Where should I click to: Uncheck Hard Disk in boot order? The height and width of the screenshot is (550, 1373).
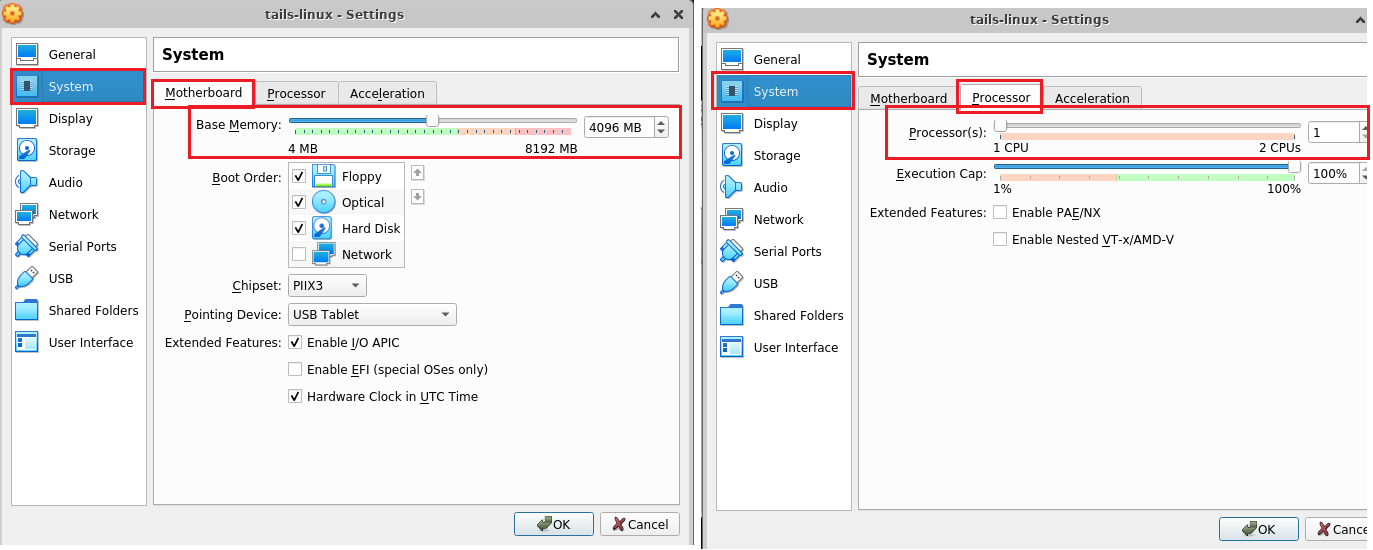(299, 228)
